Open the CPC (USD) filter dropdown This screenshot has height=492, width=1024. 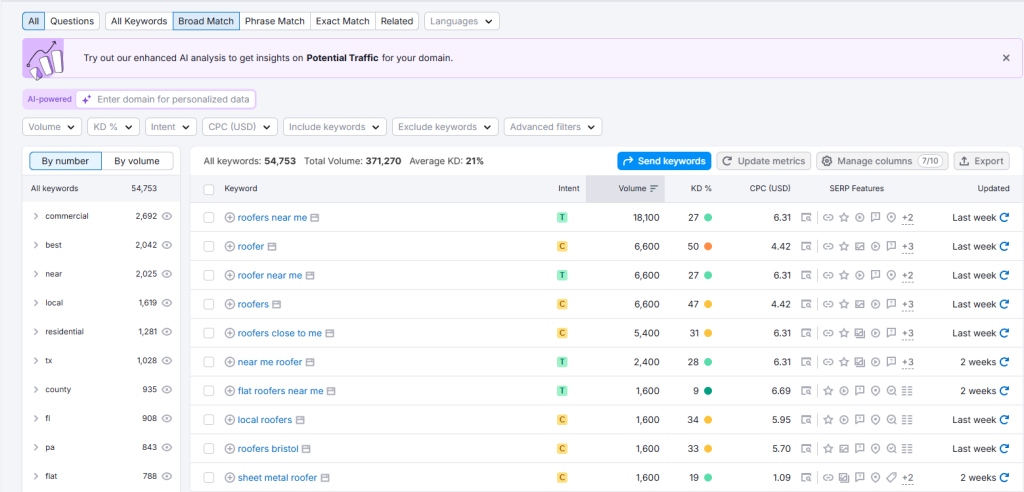point(240,127)
